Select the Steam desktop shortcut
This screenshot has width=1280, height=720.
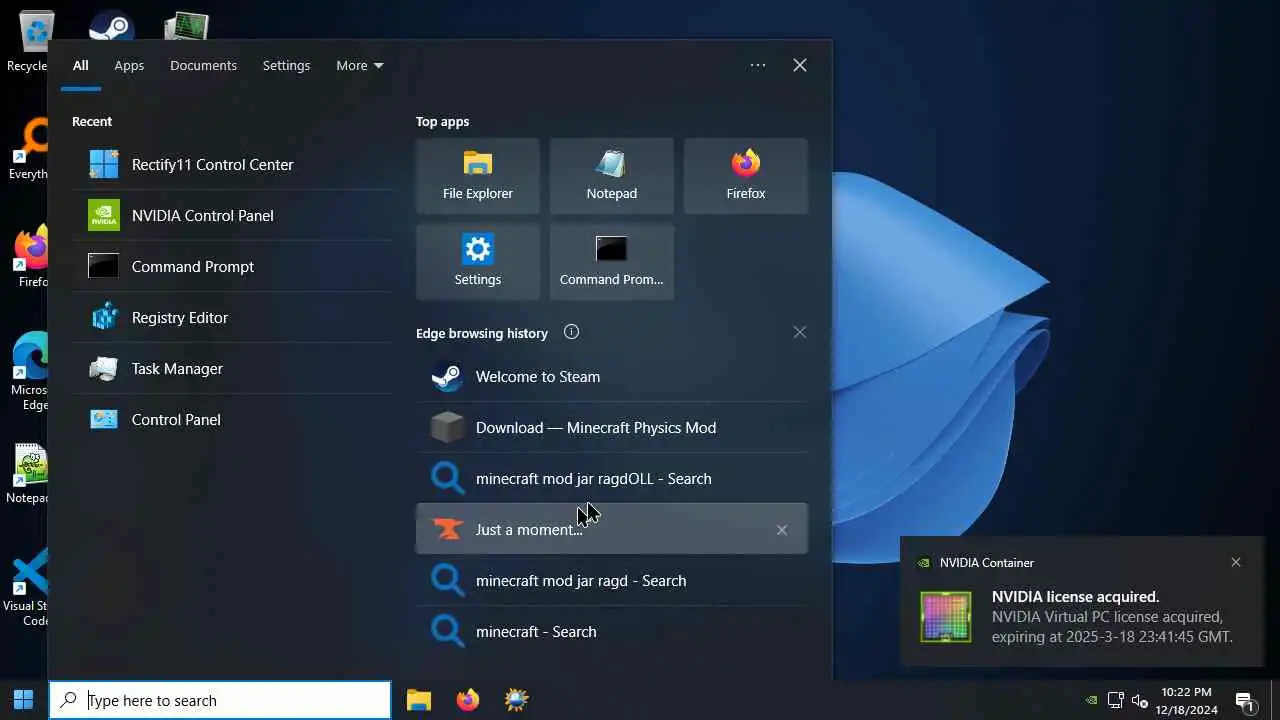(x=111, y=25)
